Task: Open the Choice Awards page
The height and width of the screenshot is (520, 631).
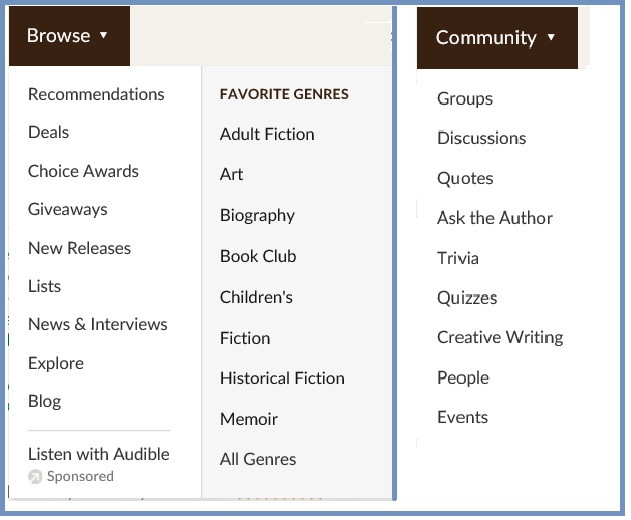Action: click(83, 171)
